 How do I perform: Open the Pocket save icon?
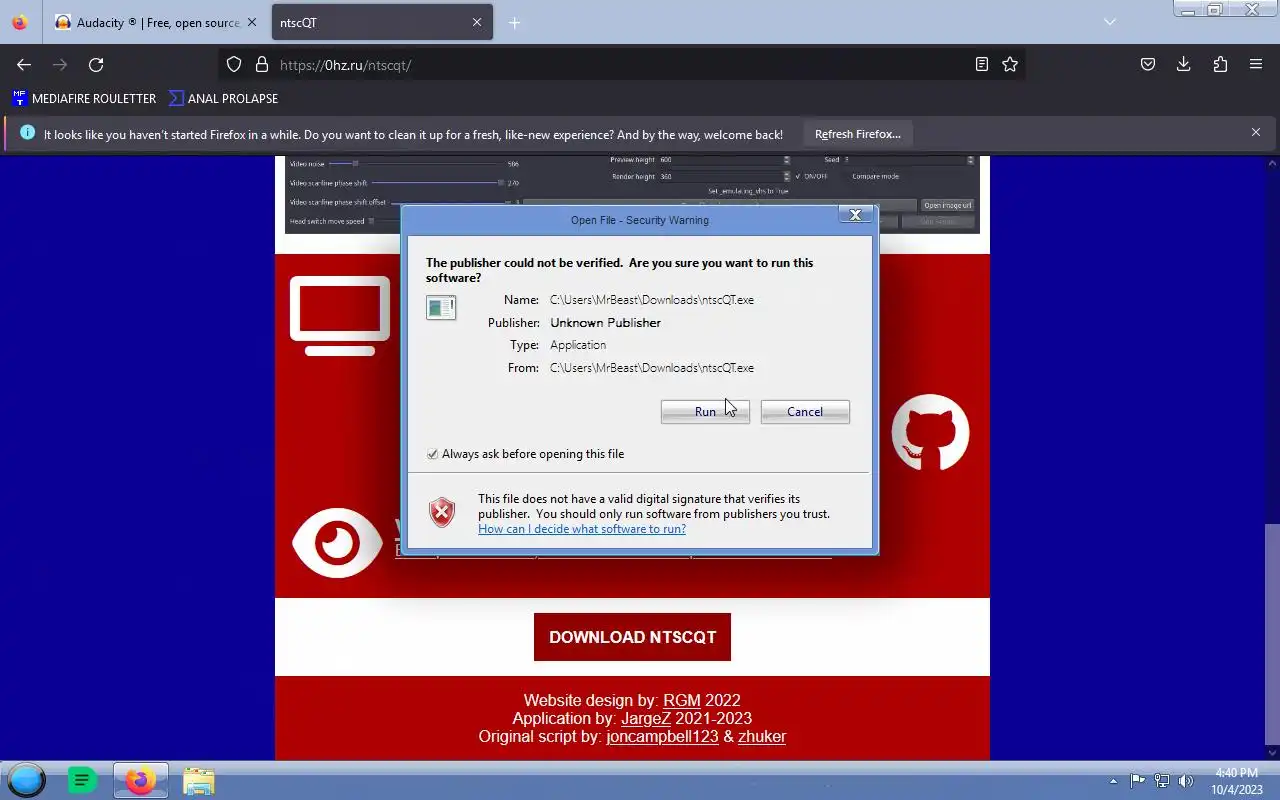[x=1148, y=64]
